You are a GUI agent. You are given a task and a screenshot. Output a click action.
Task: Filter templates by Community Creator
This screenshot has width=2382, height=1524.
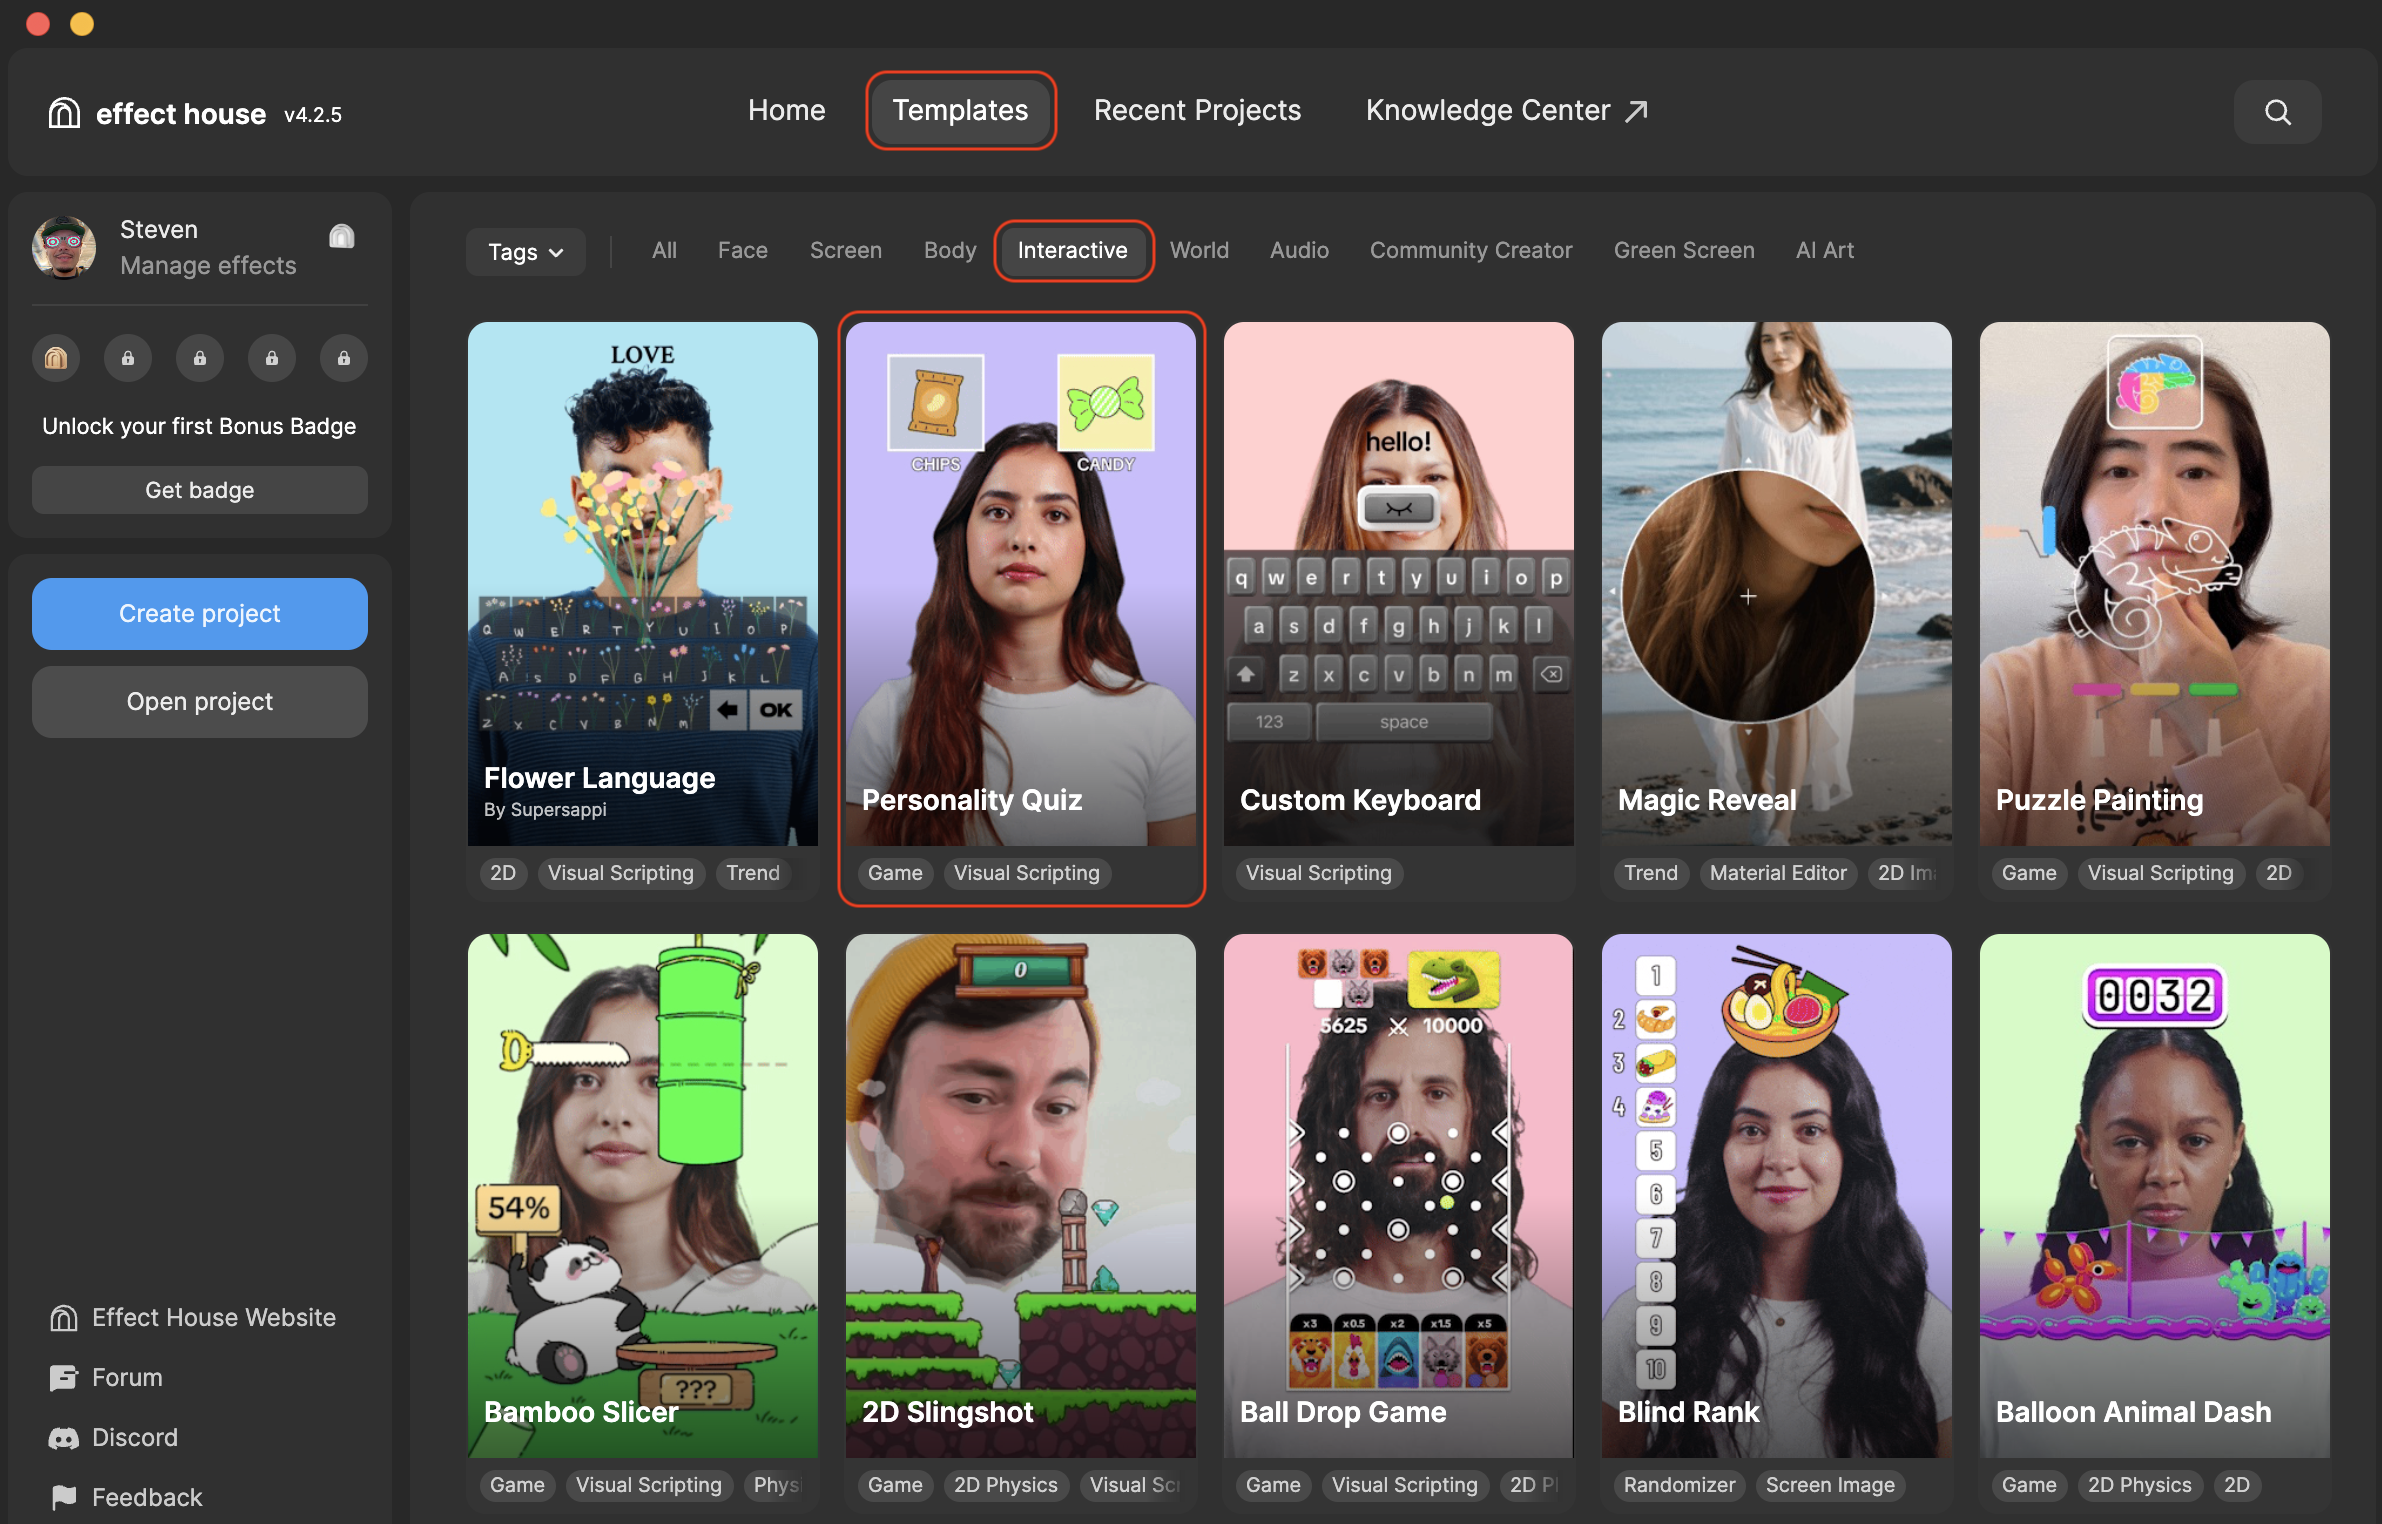[1472, 250]
